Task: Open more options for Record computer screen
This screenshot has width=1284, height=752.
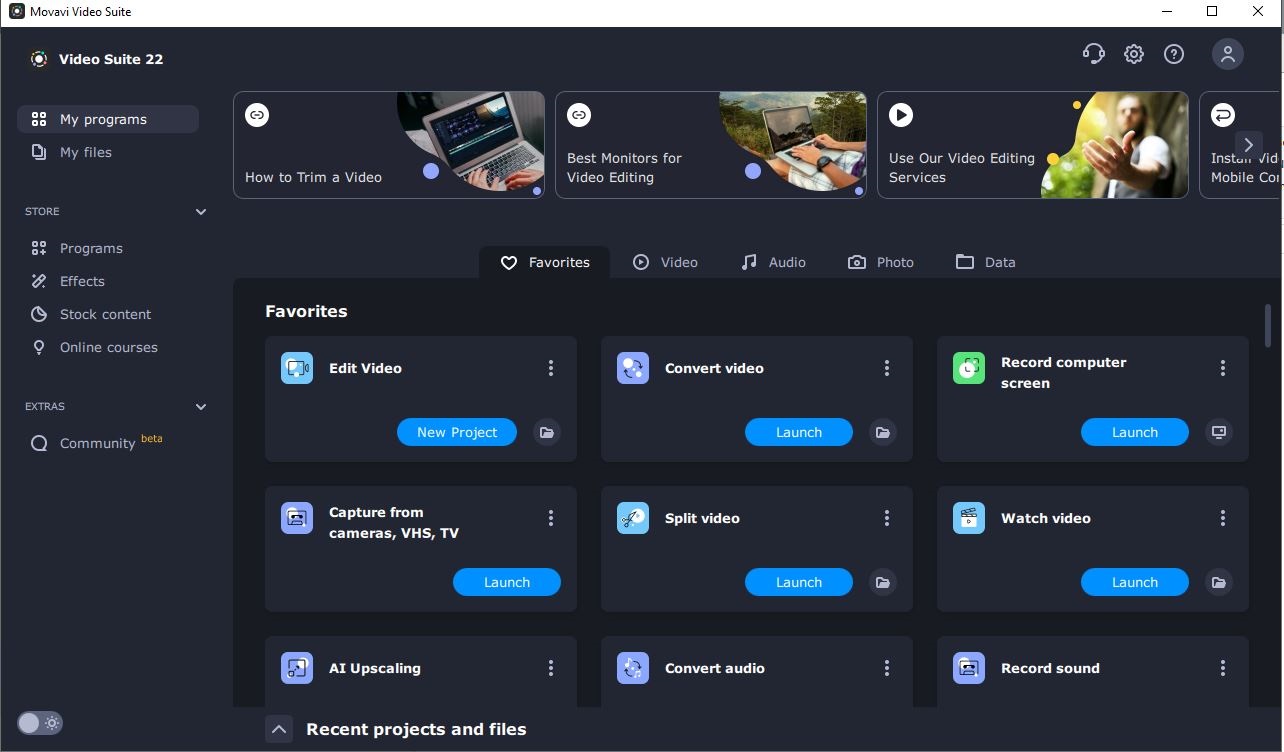Action: pyautogui.click(x=1223, y=368)
